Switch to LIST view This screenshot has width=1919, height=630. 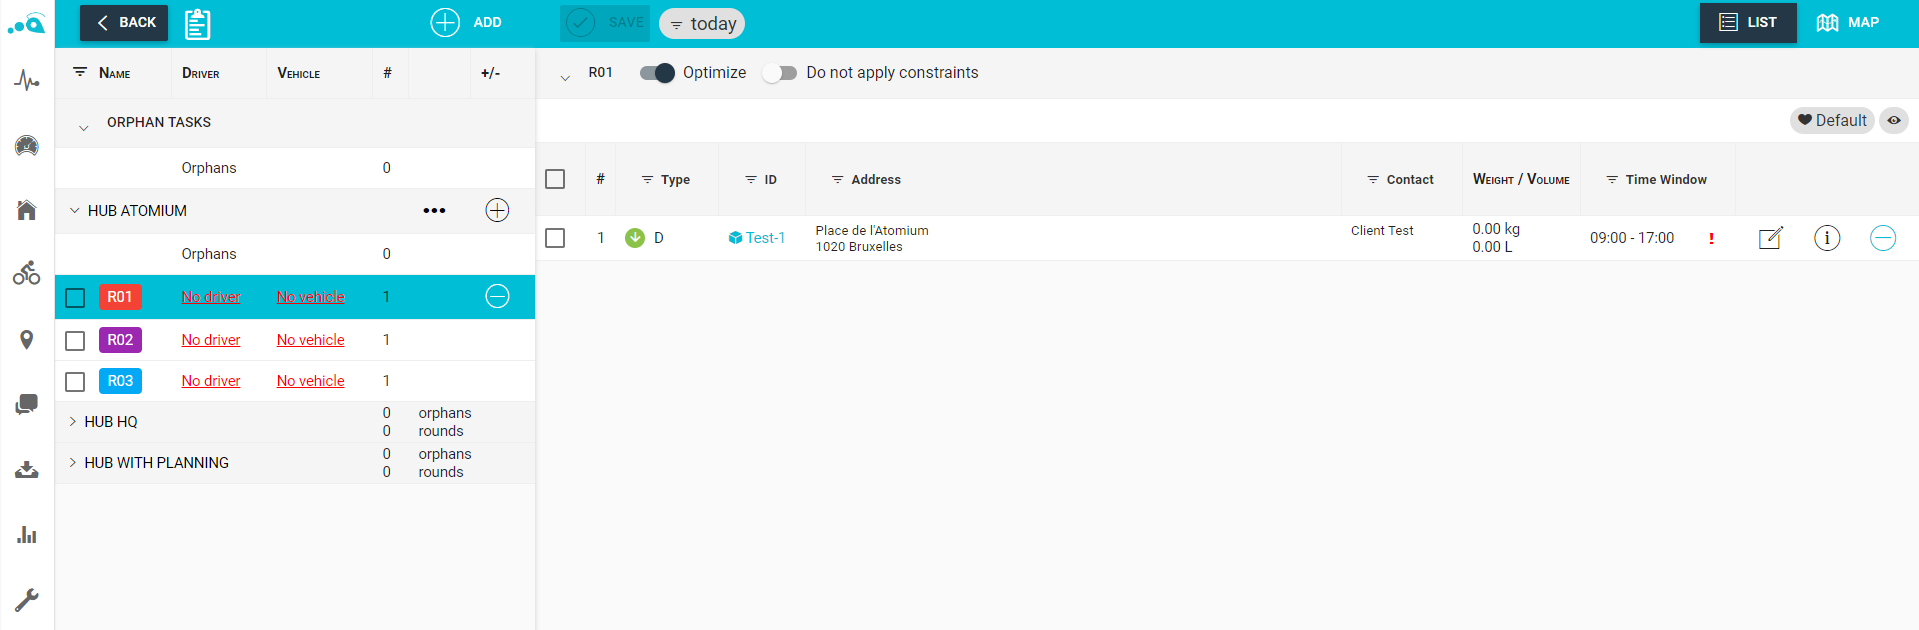(1748, 22)
